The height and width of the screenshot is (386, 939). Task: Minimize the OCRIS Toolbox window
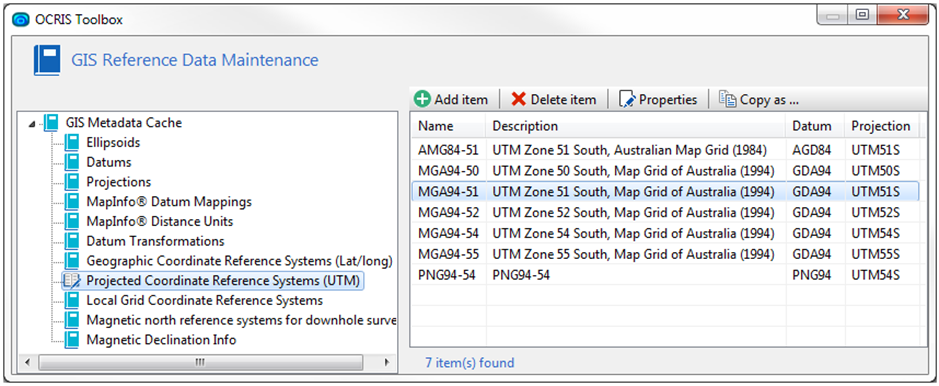coord(833,14)
